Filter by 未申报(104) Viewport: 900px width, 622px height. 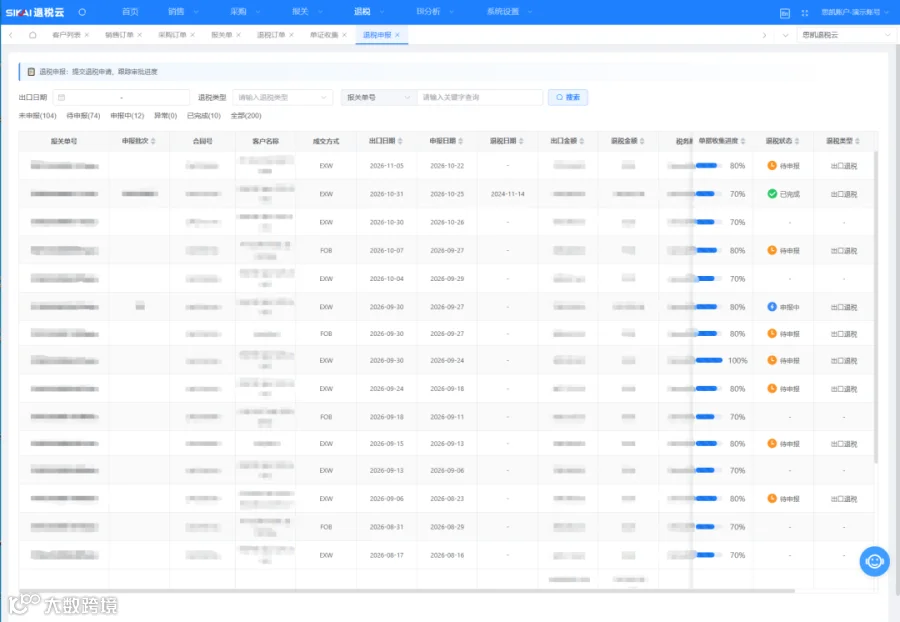pyautogui.click(x=37, y=116)
